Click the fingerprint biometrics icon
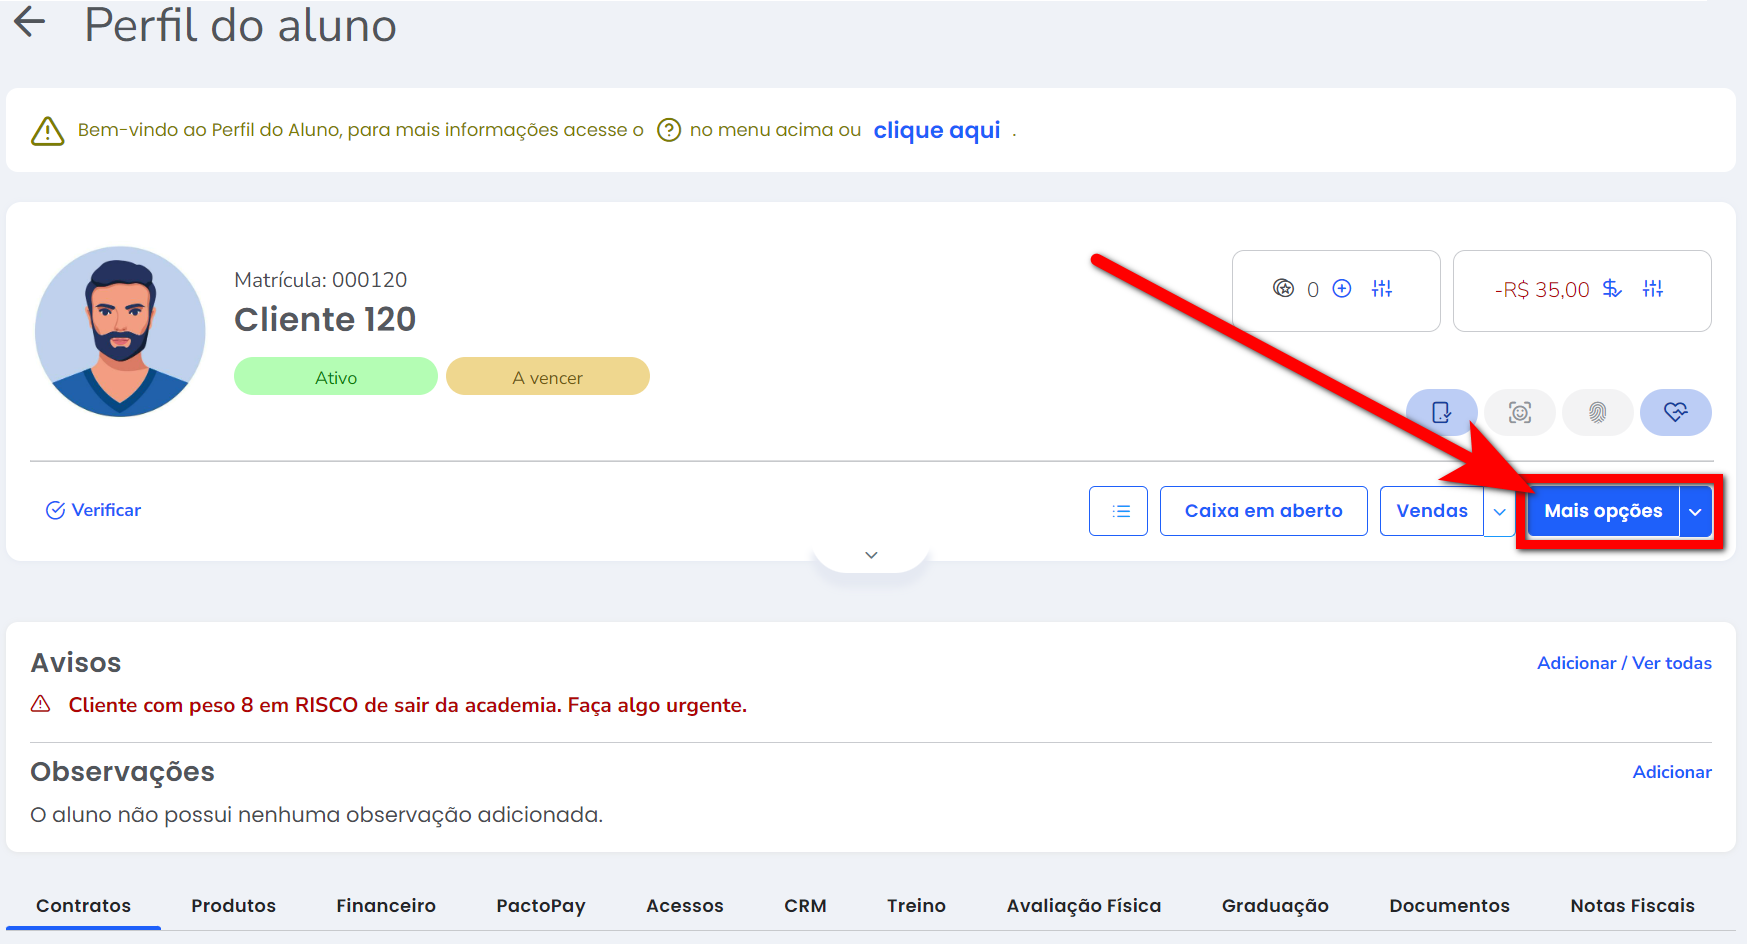This screenshot has width=1747, height=944. pyautogui.click(x=1597, y=412)
